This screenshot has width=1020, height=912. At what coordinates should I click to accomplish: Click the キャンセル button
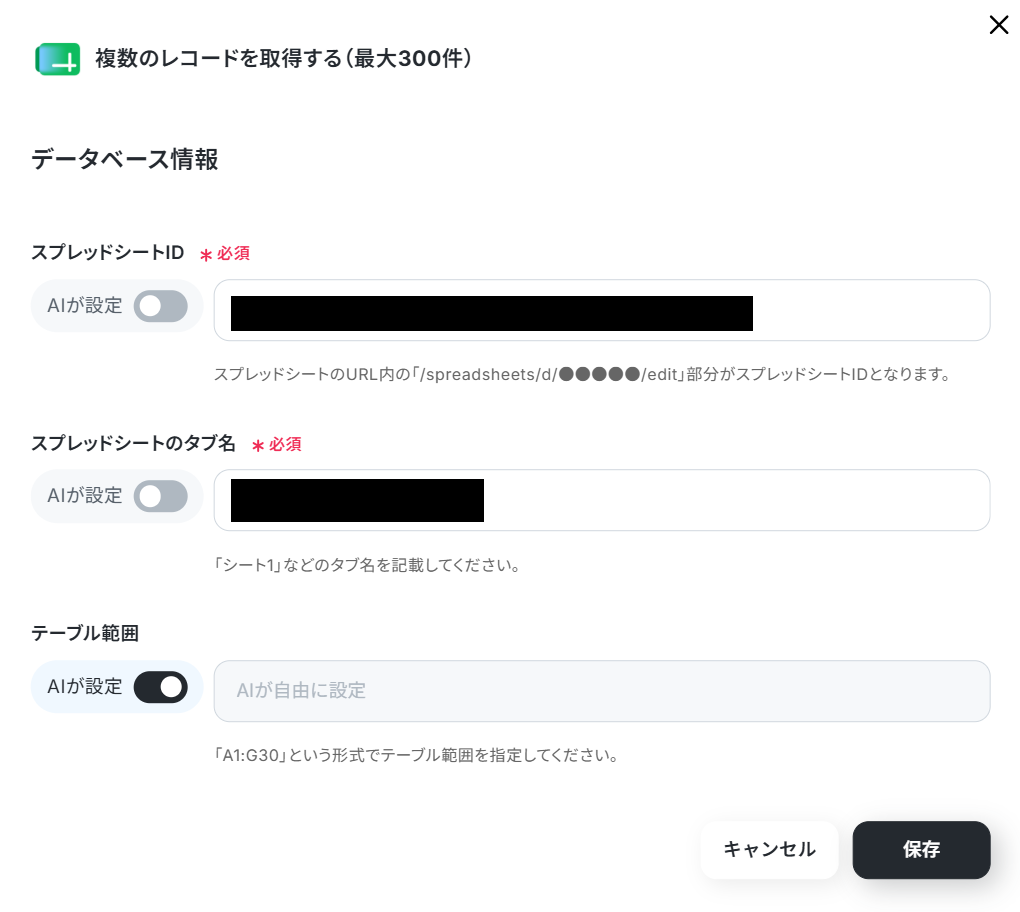coord(769,850)
